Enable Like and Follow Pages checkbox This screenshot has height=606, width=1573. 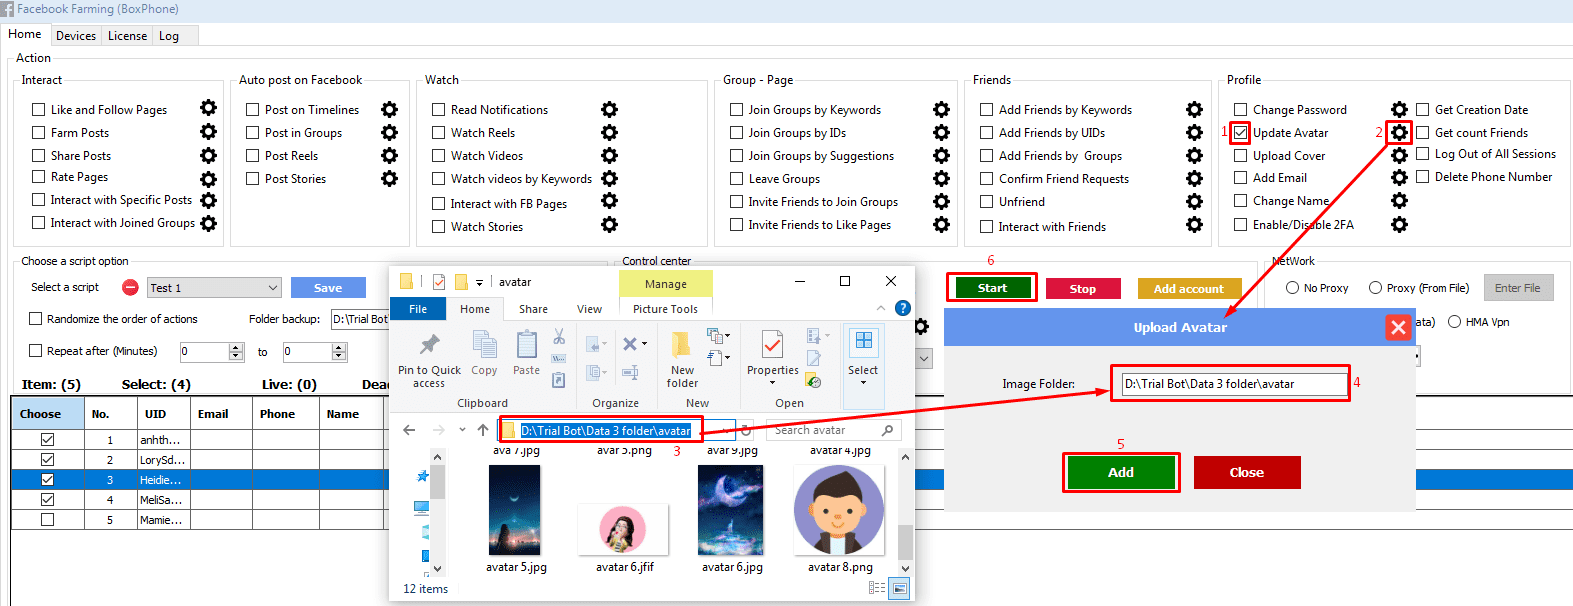[x=38, y=110]
